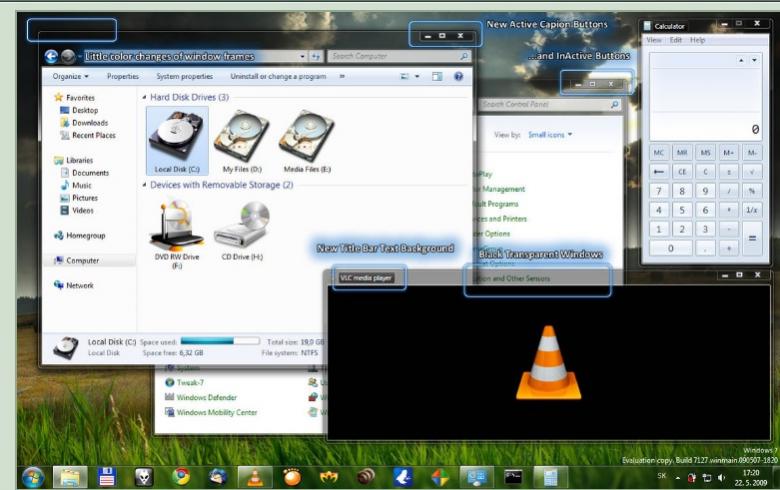Toggle the preview pane in explorer
The width and height of the screenshot is (780, 490).
point(437,76)
